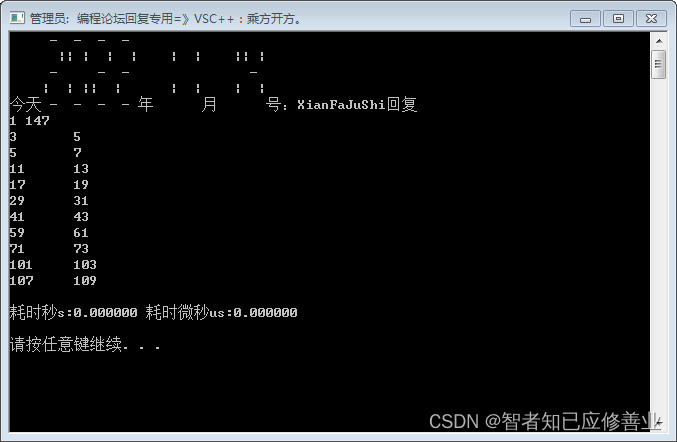677x442 pixels.
Task: Click the XianFaJuShi回复 text in console
Action: click(x=357, y=104)
